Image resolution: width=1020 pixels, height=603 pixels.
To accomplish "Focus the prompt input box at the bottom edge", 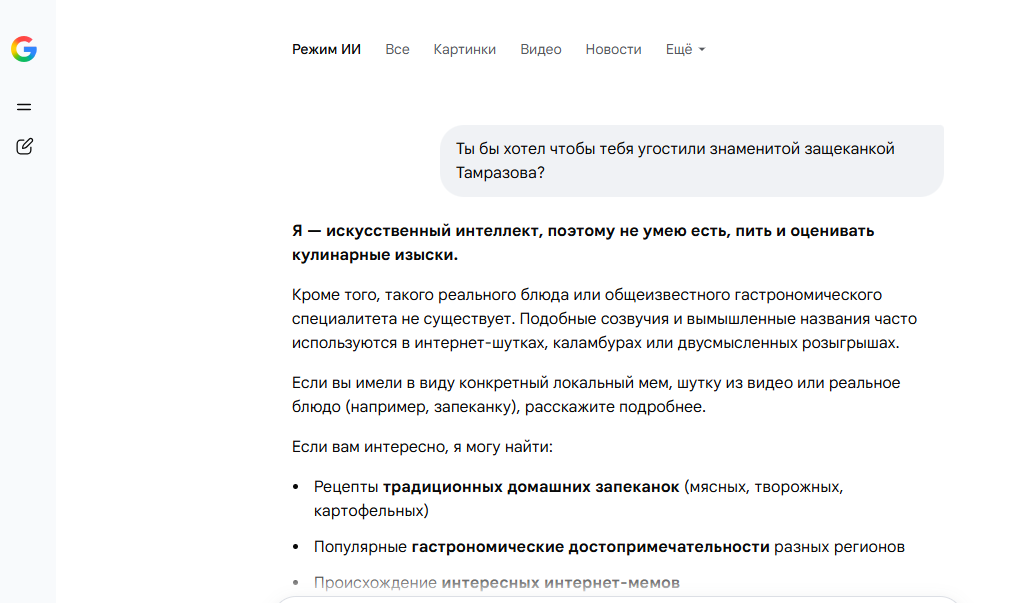I will click(618, 599).
